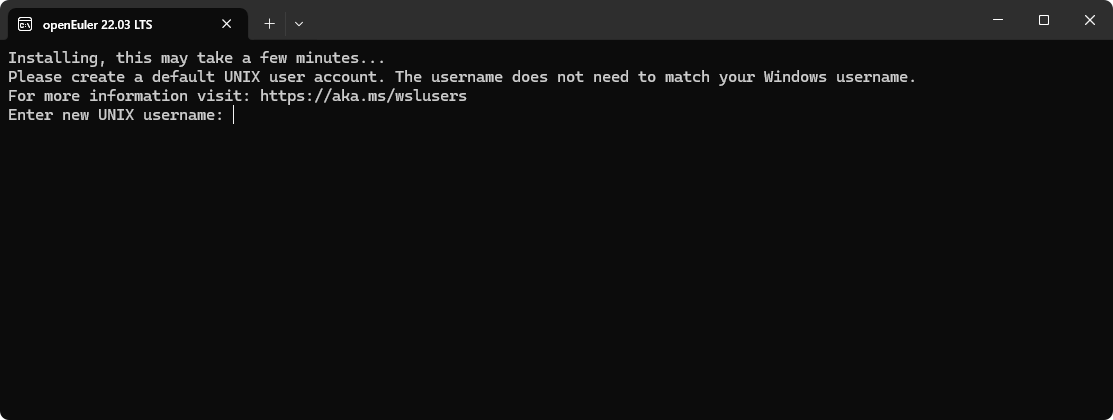Click the terminal icon on the openEuler tab
This screenshot has width=1113, height=420.
pos(25,24)
